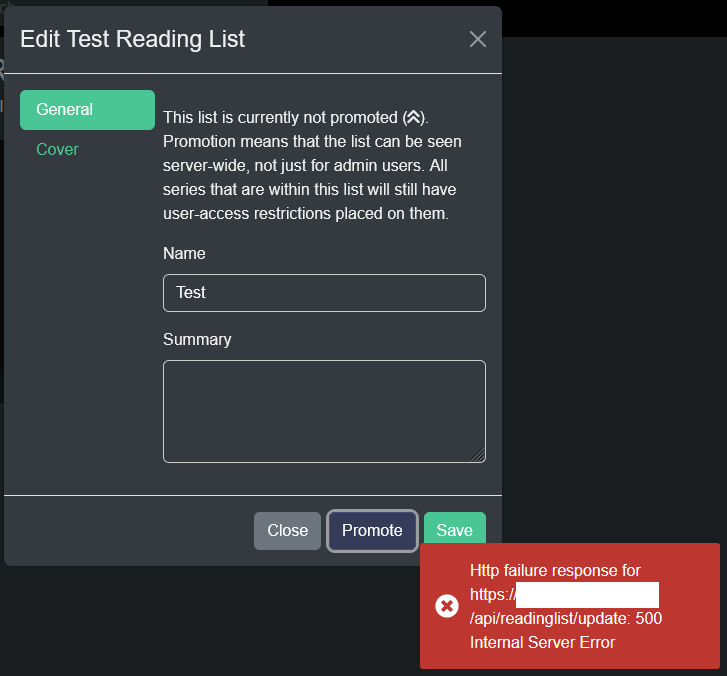Click the /api/readinglist/update error text
The image size is (727, 676).
(x=549, y=619)
